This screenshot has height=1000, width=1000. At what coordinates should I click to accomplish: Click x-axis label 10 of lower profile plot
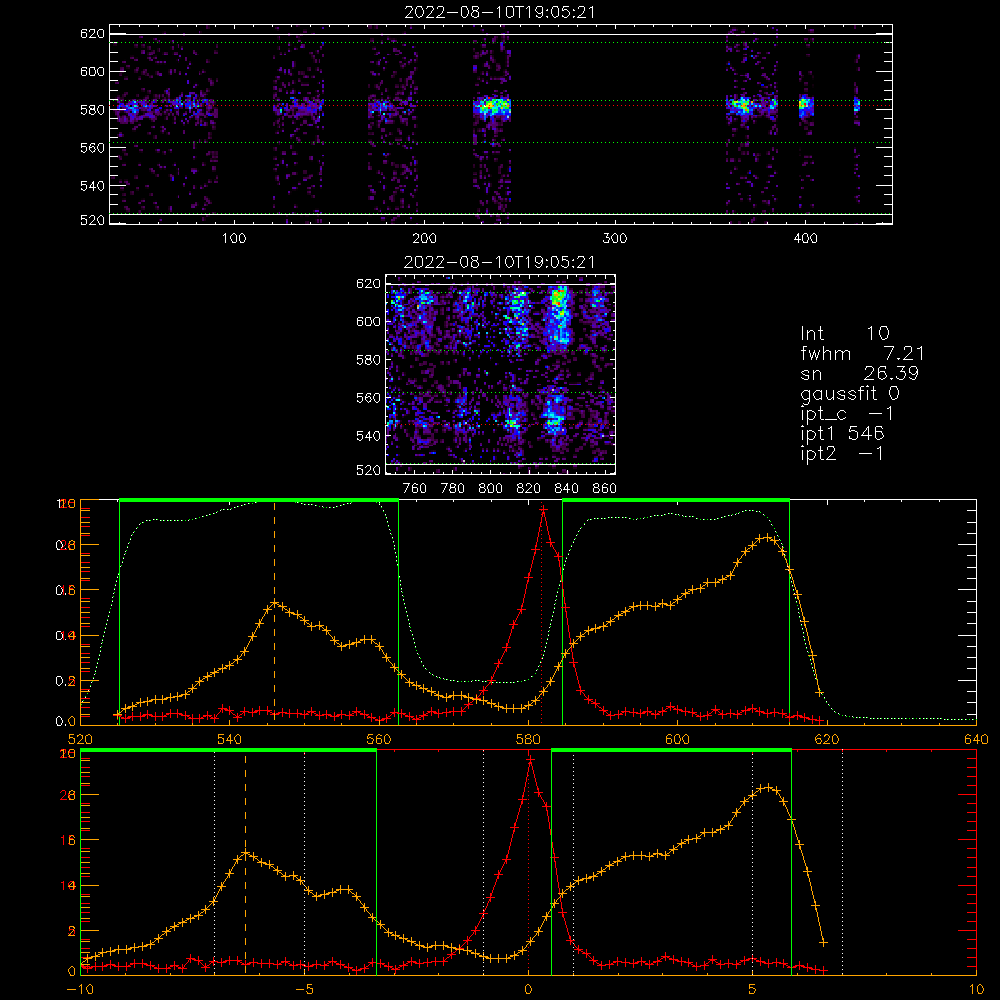(x=976, y=989)
